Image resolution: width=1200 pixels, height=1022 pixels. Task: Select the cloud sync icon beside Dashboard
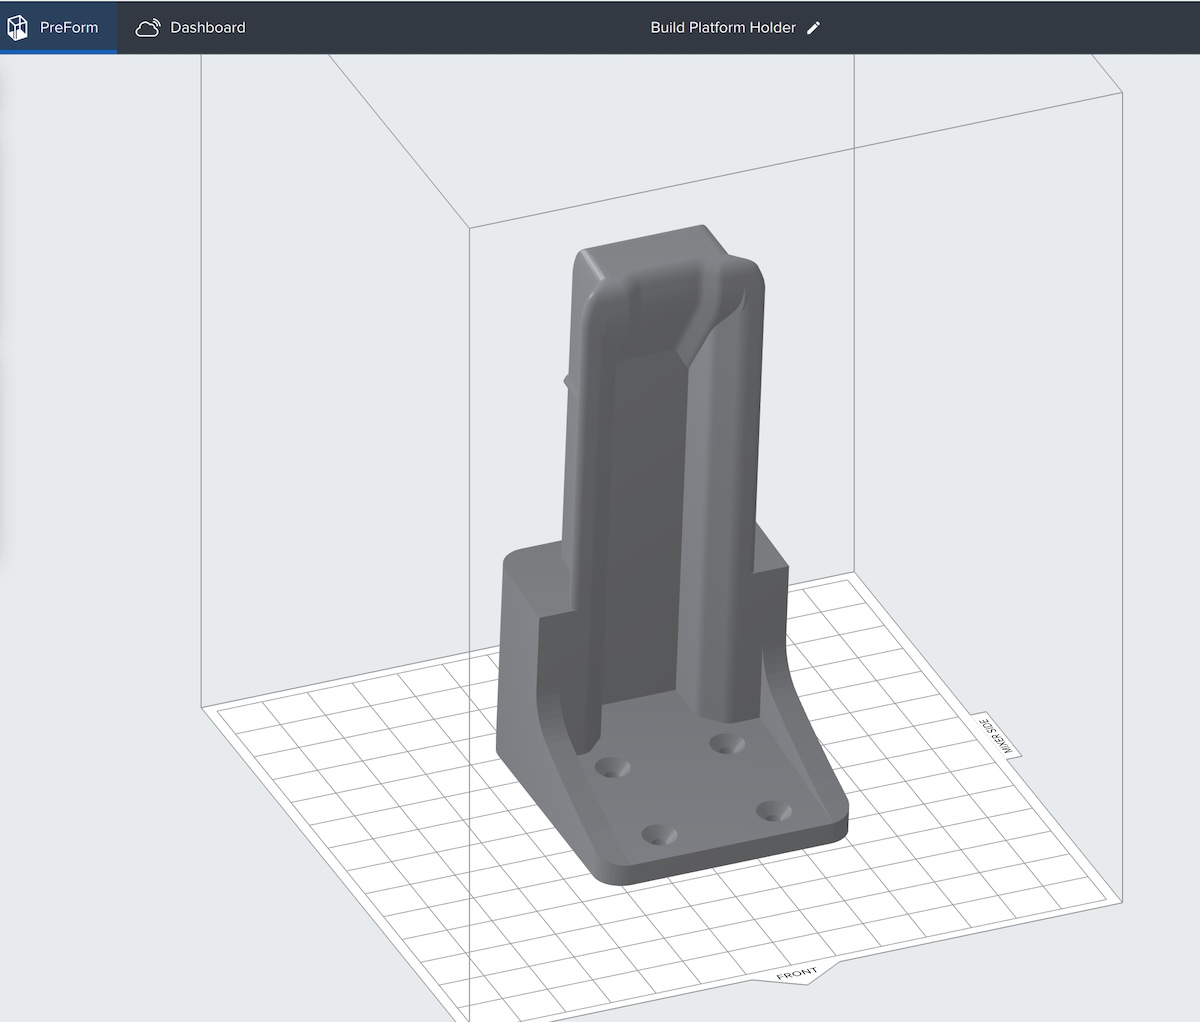[x=150, y=27]
